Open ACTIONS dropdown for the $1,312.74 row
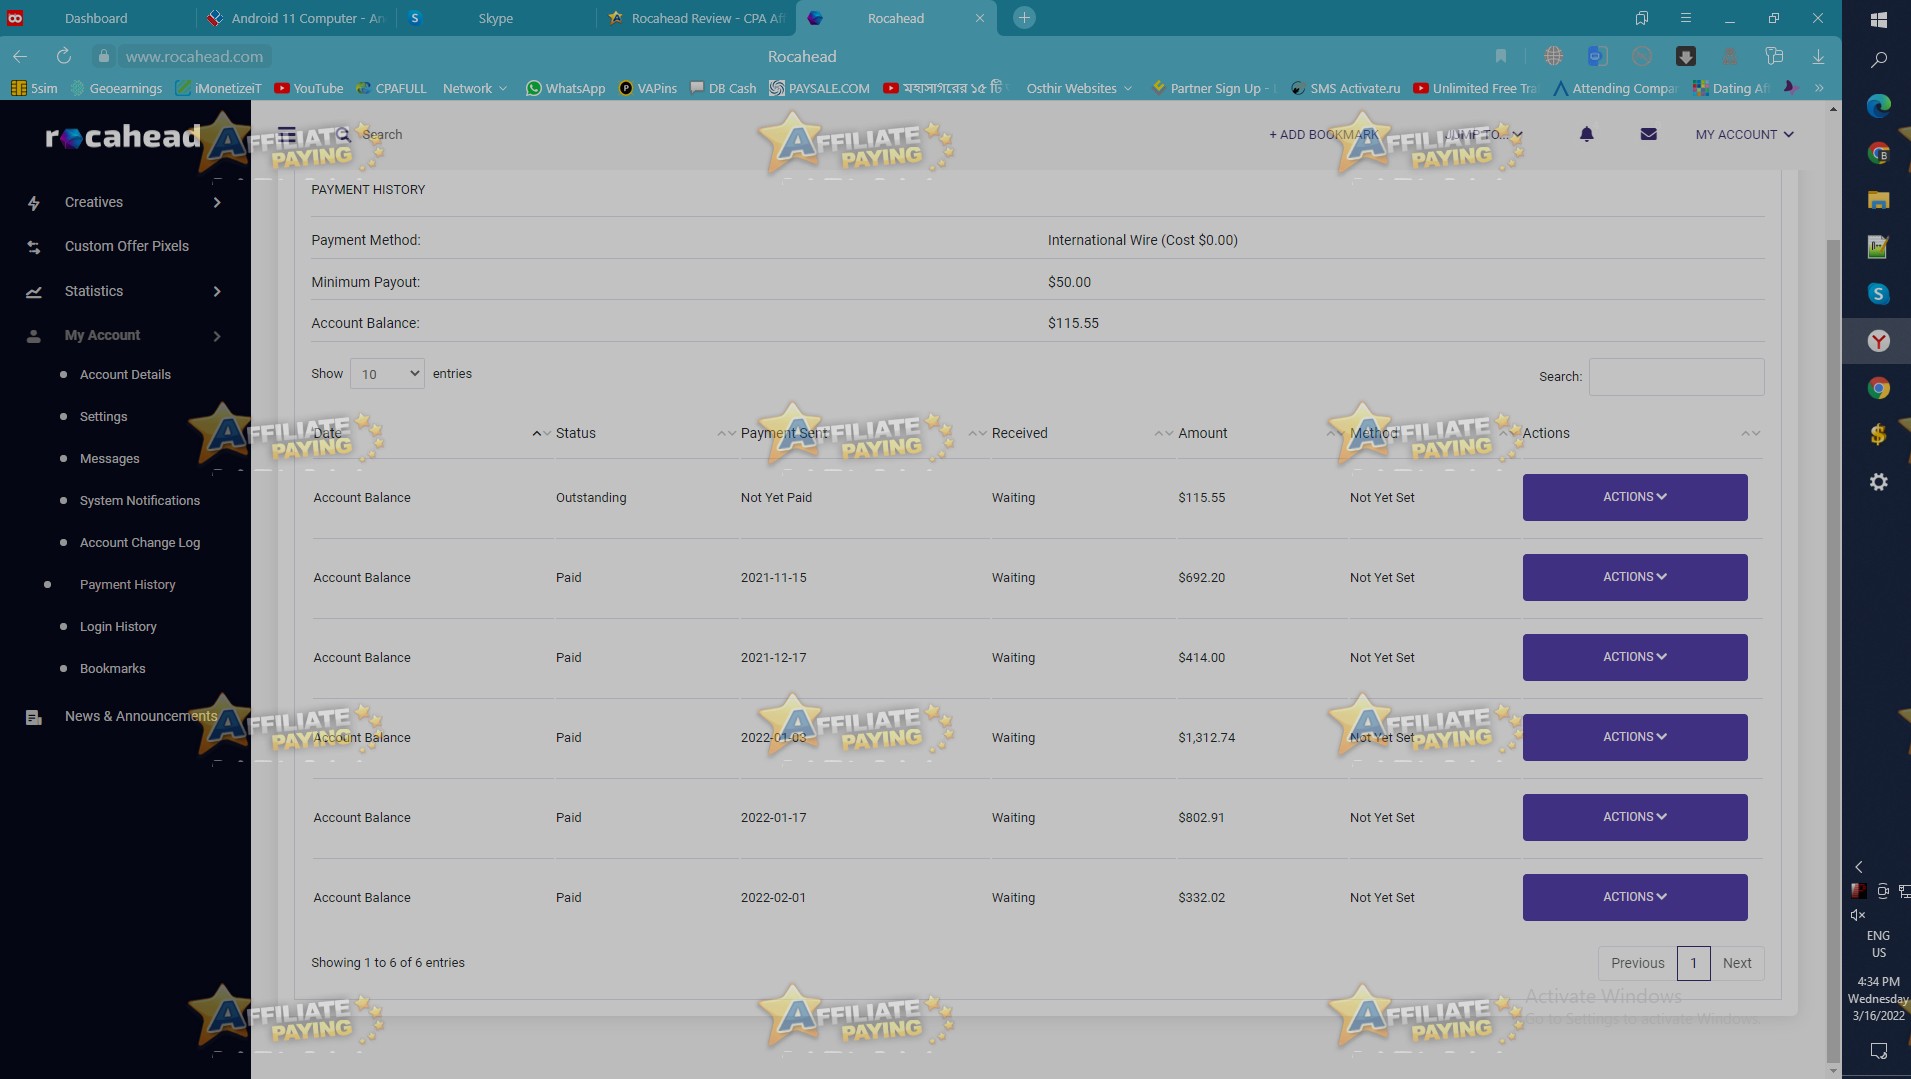 (1635, 737)
